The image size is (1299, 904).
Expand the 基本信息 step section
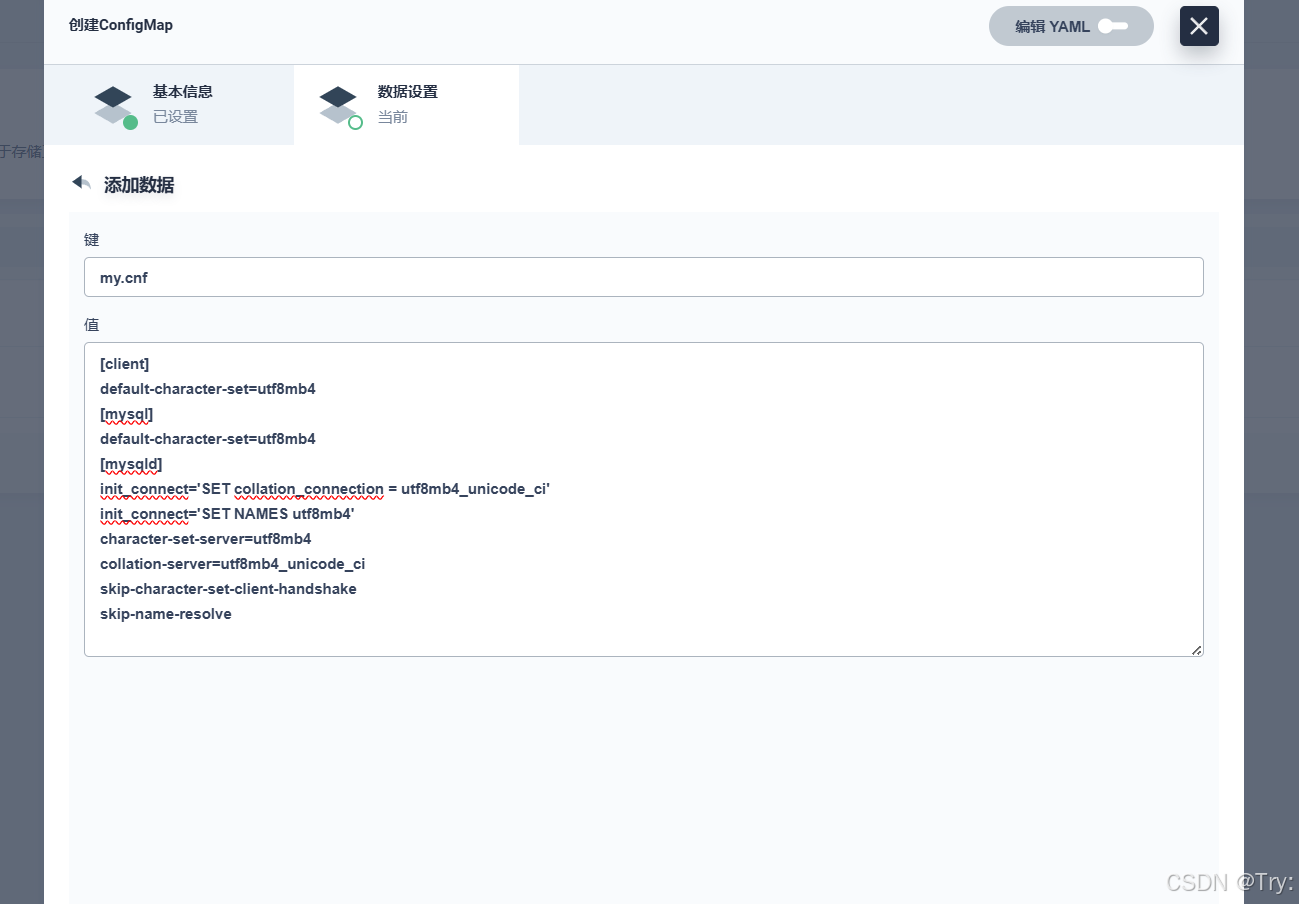pos(168,103)
